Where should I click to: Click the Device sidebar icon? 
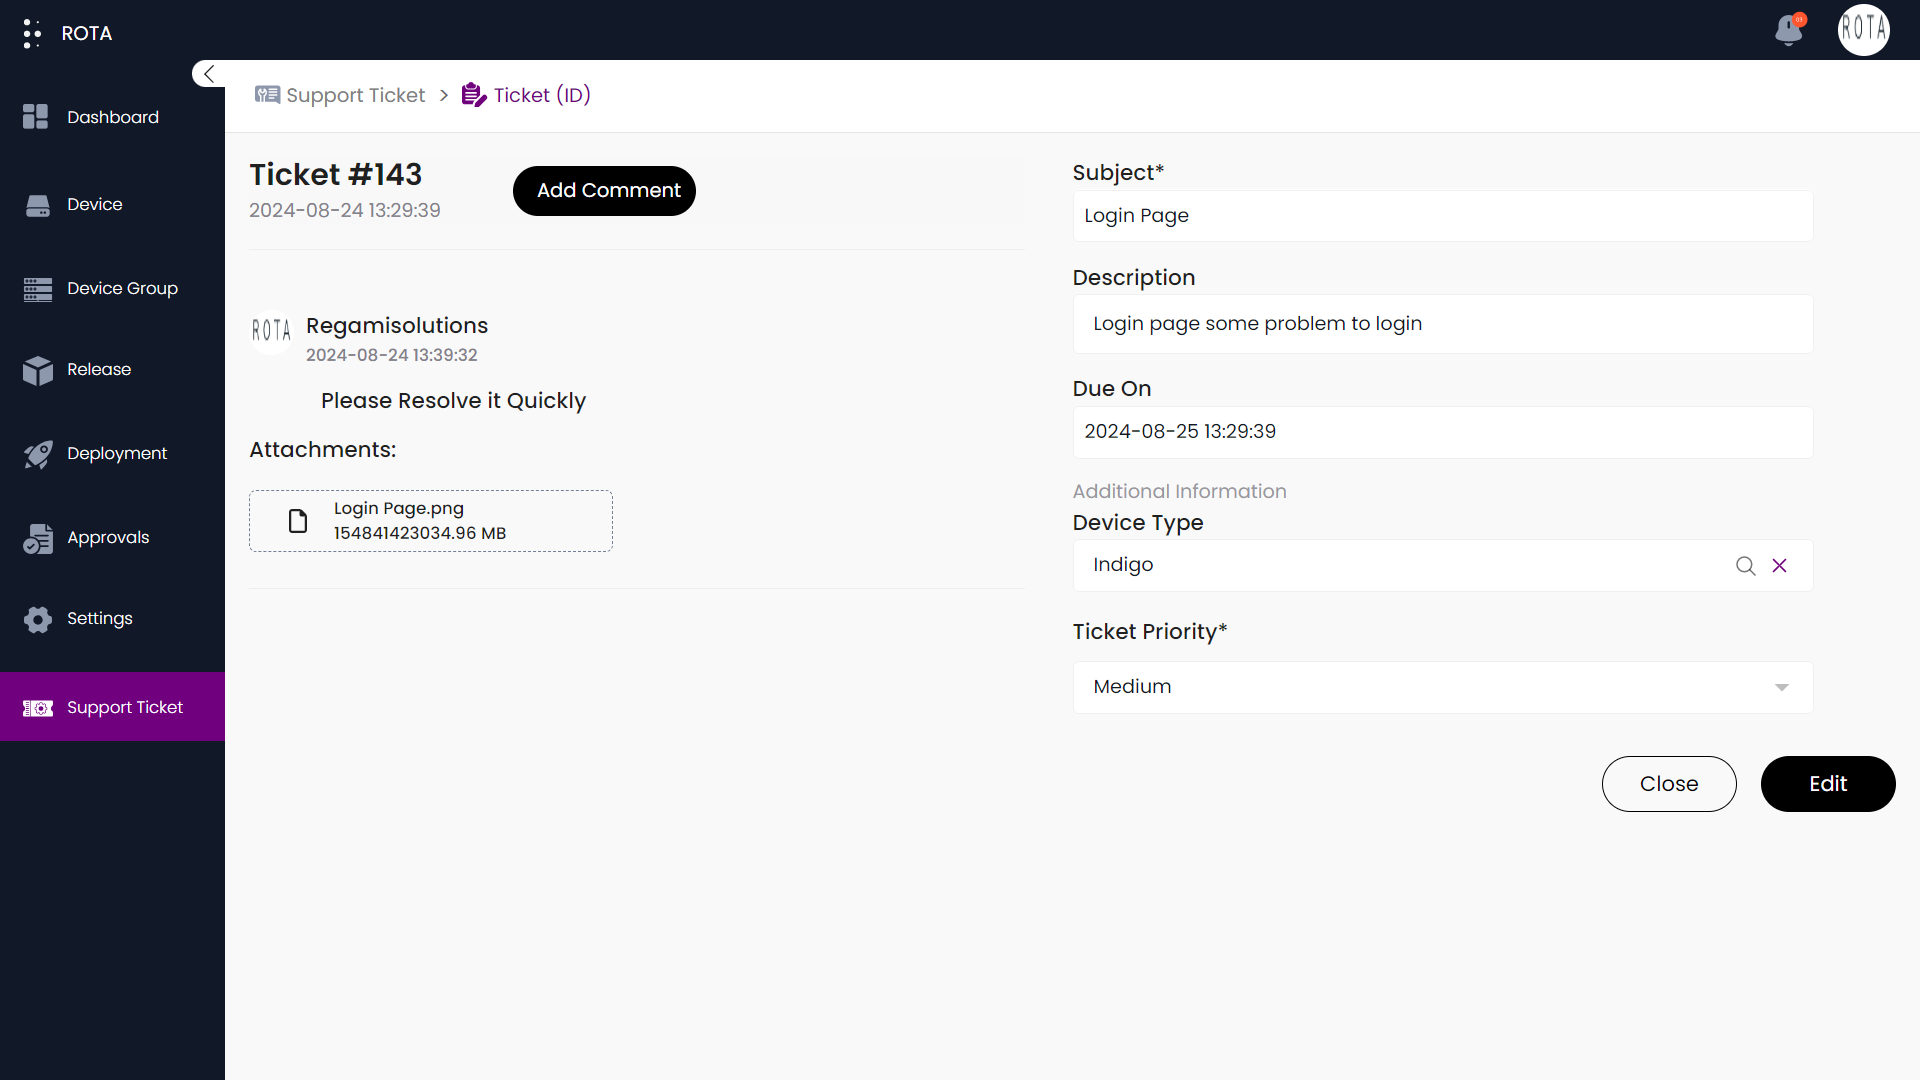point(37,204)
